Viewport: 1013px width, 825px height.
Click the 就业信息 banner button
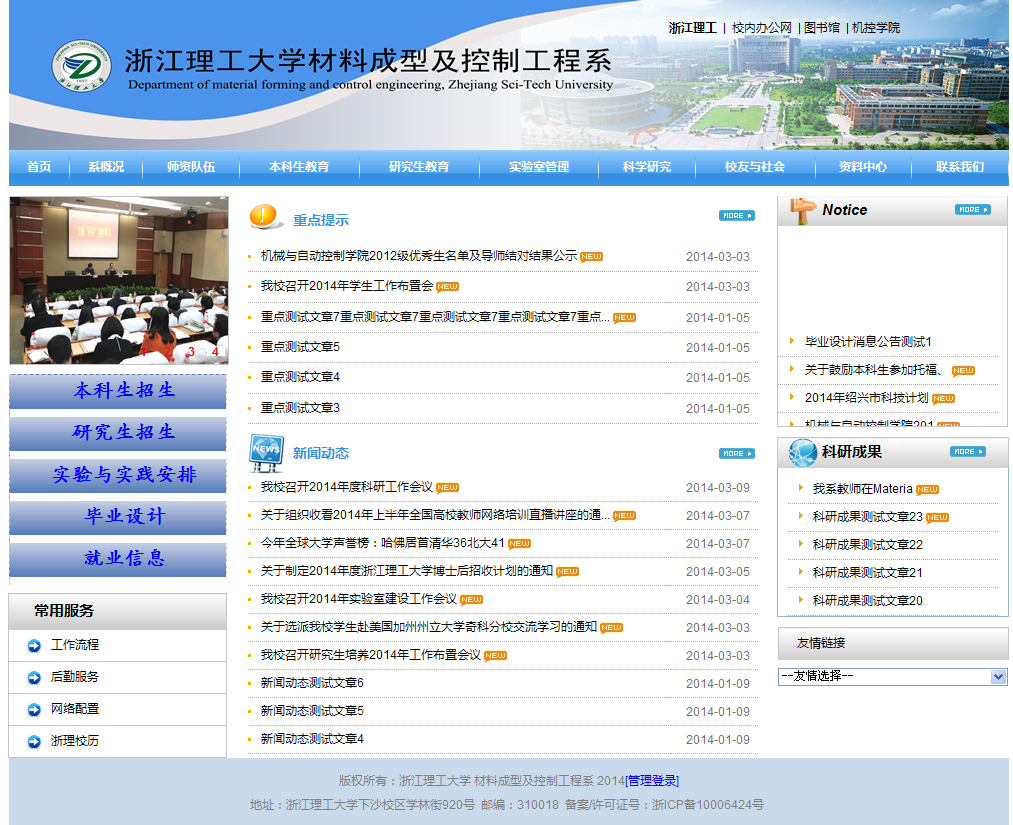point(118,559)
